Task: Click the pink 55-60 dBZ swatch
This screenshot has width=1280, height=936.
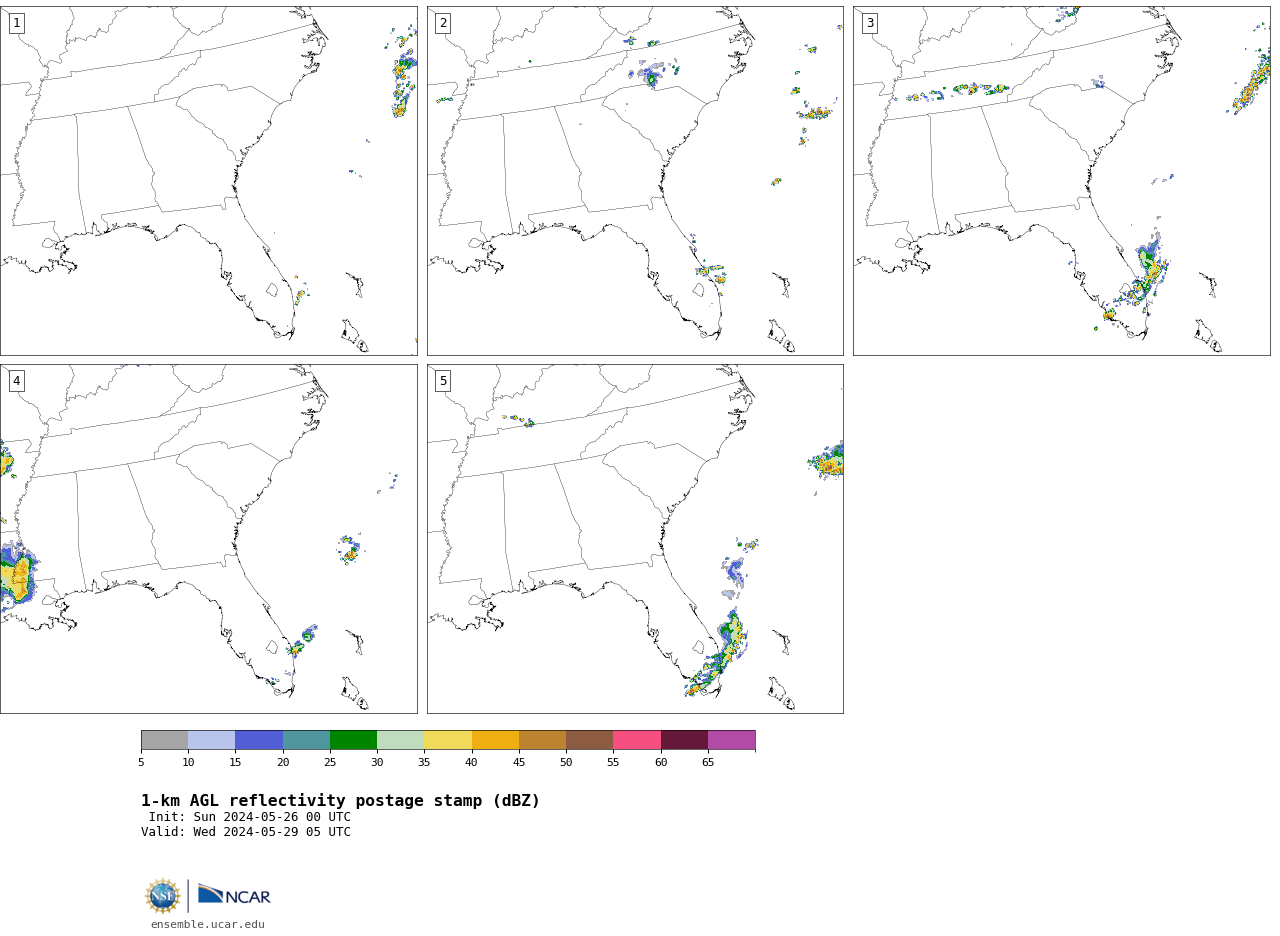Action: (637, 740)
